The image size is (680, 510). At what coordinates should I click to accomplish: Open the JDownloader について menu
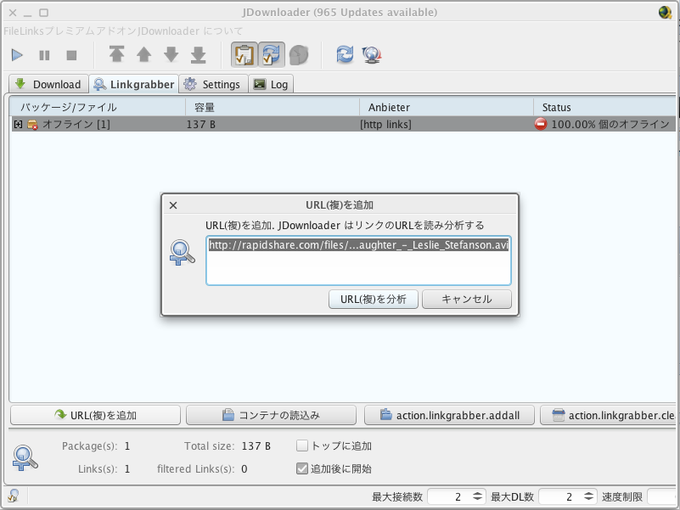(x=191, y=31)
